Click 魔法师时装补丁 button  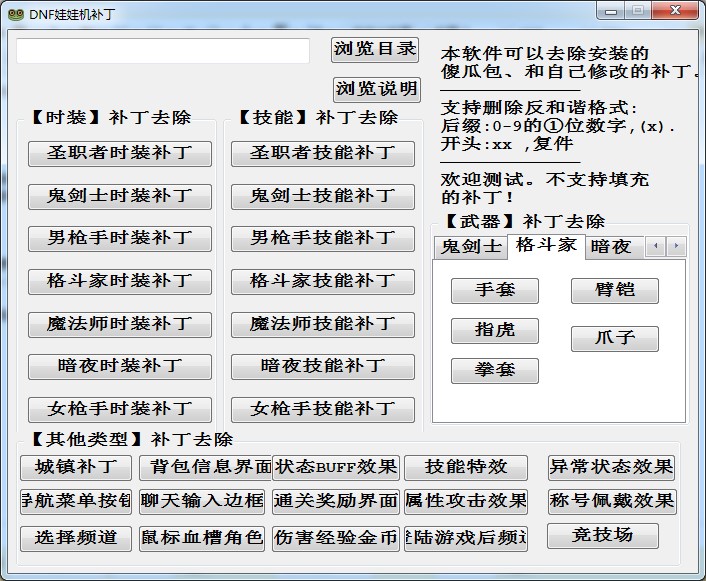[x=120, y=325]
